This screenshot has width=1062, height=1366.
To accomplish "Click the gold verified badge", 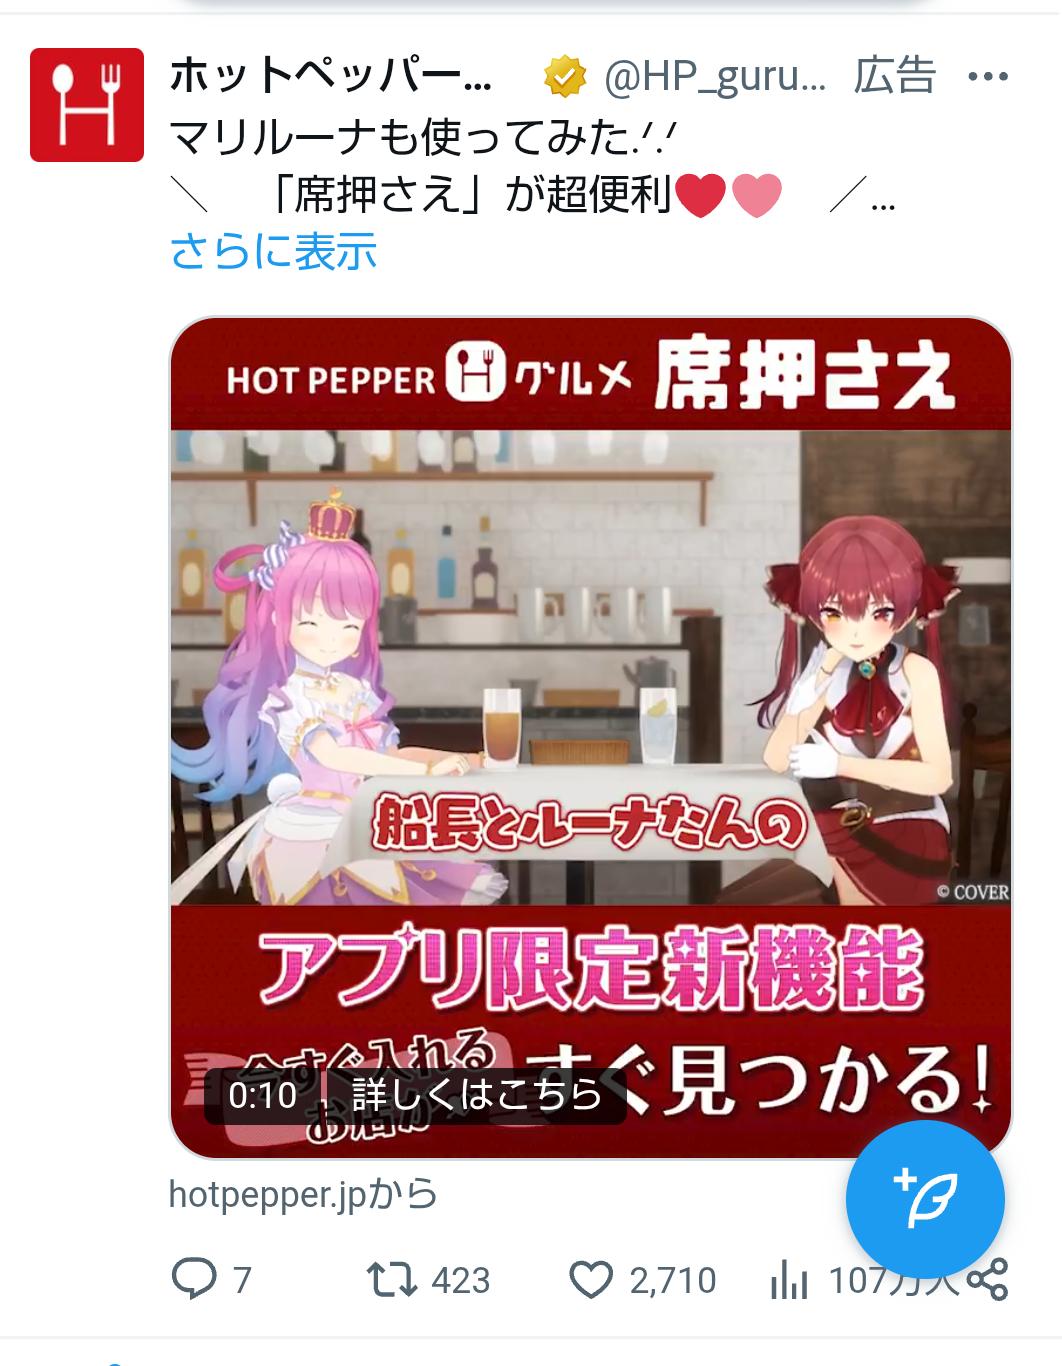I will click(565, 77).
